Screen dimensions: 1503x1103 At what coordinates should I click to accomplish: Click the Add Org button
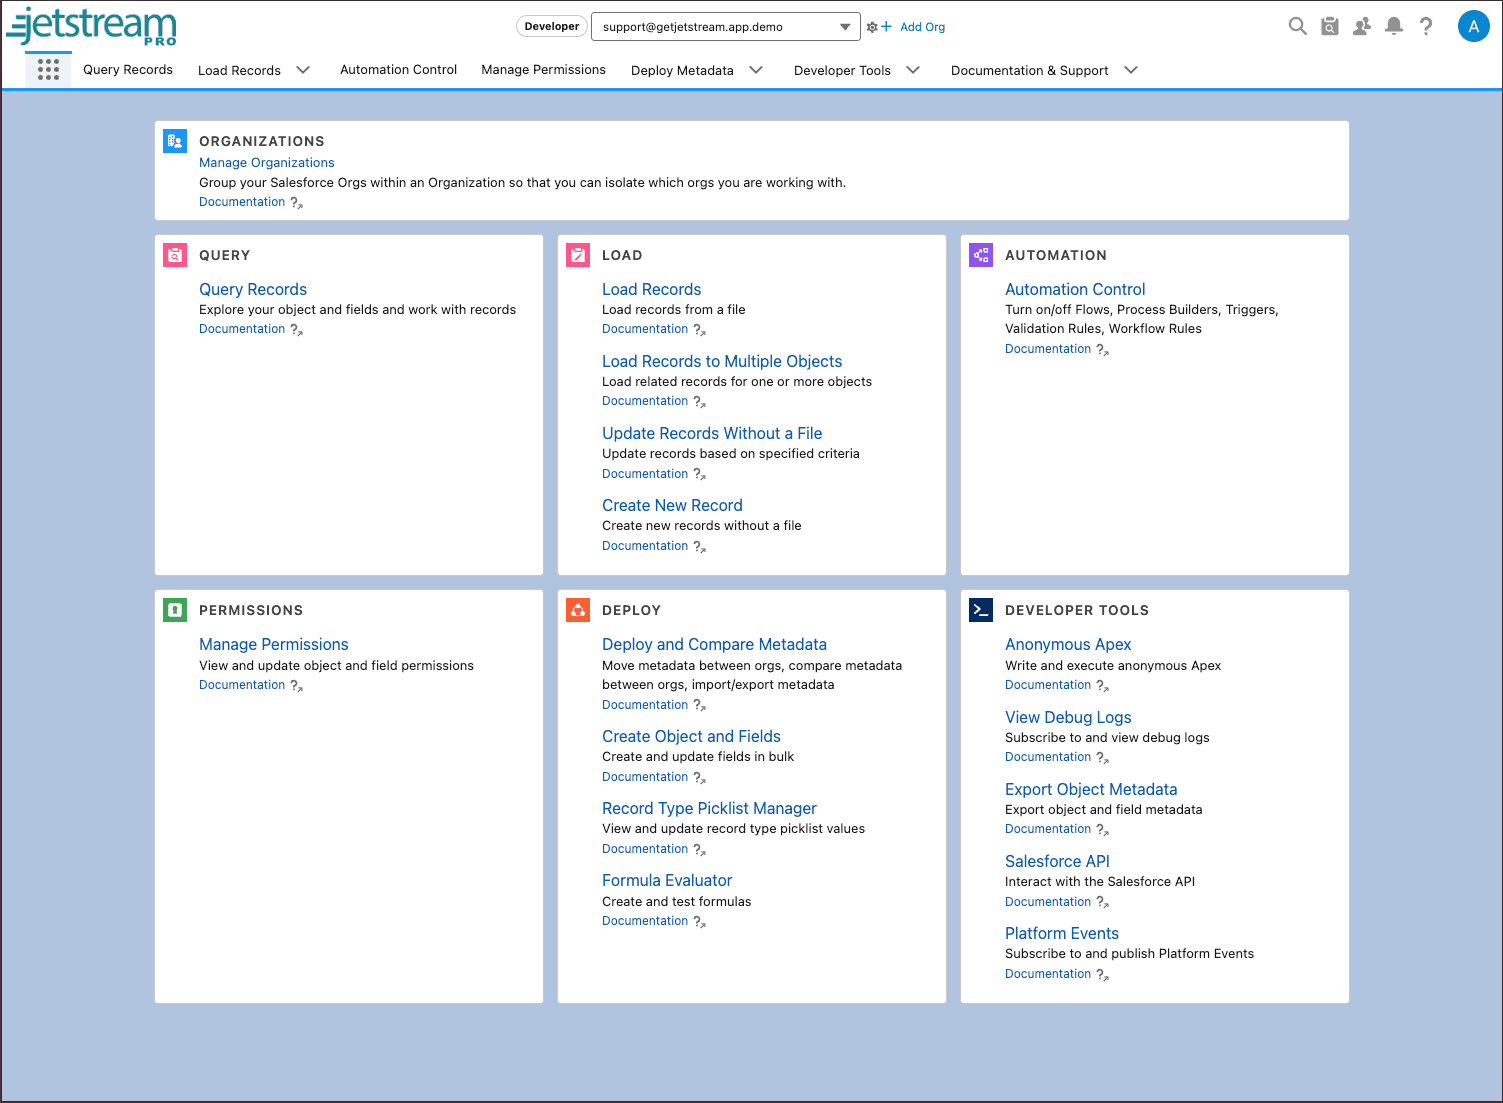(914, 27)
